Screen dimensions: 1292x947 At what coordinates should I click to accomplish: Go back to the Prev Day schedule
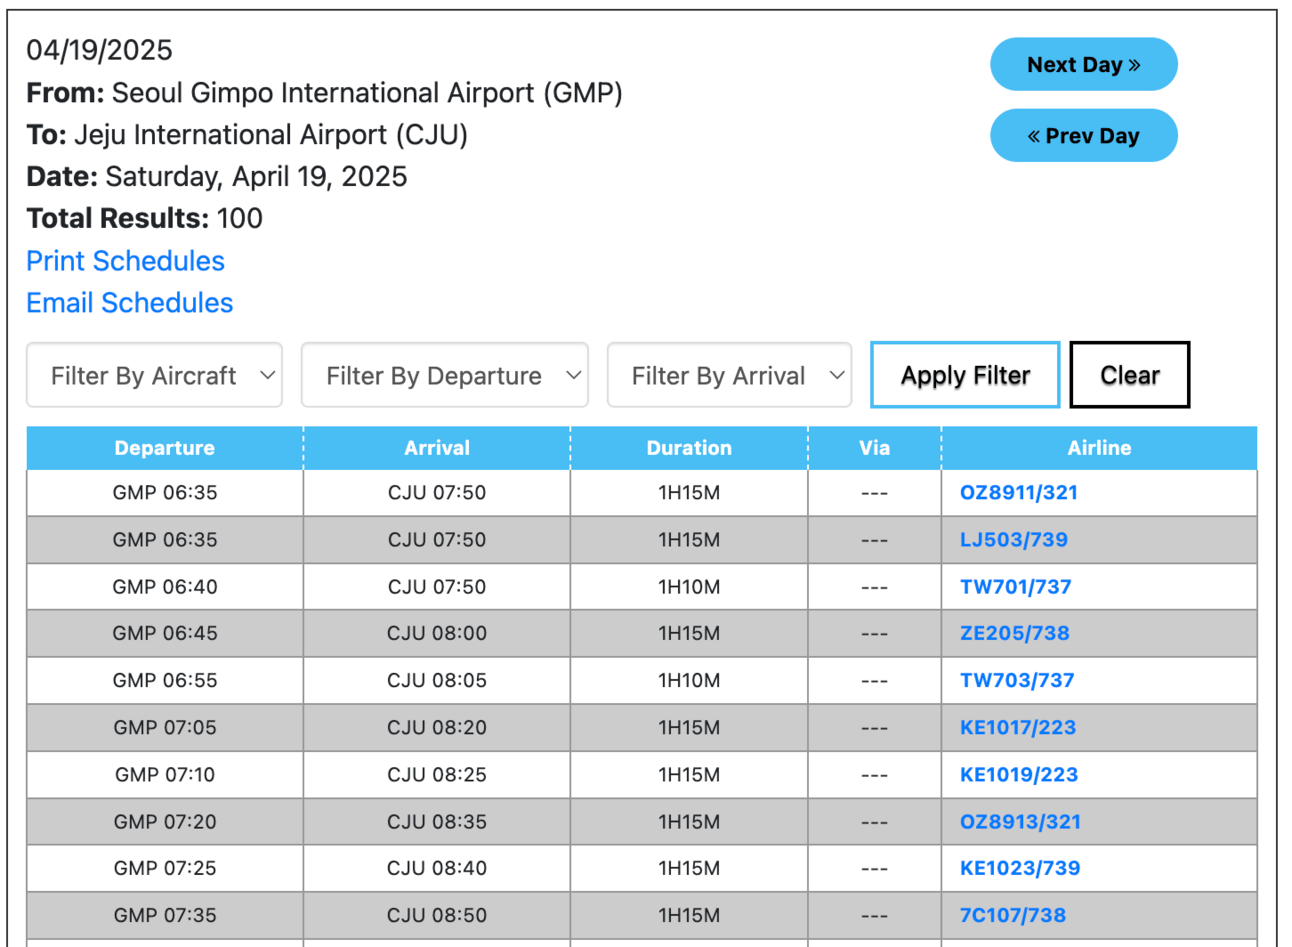tap(1083, 136)
